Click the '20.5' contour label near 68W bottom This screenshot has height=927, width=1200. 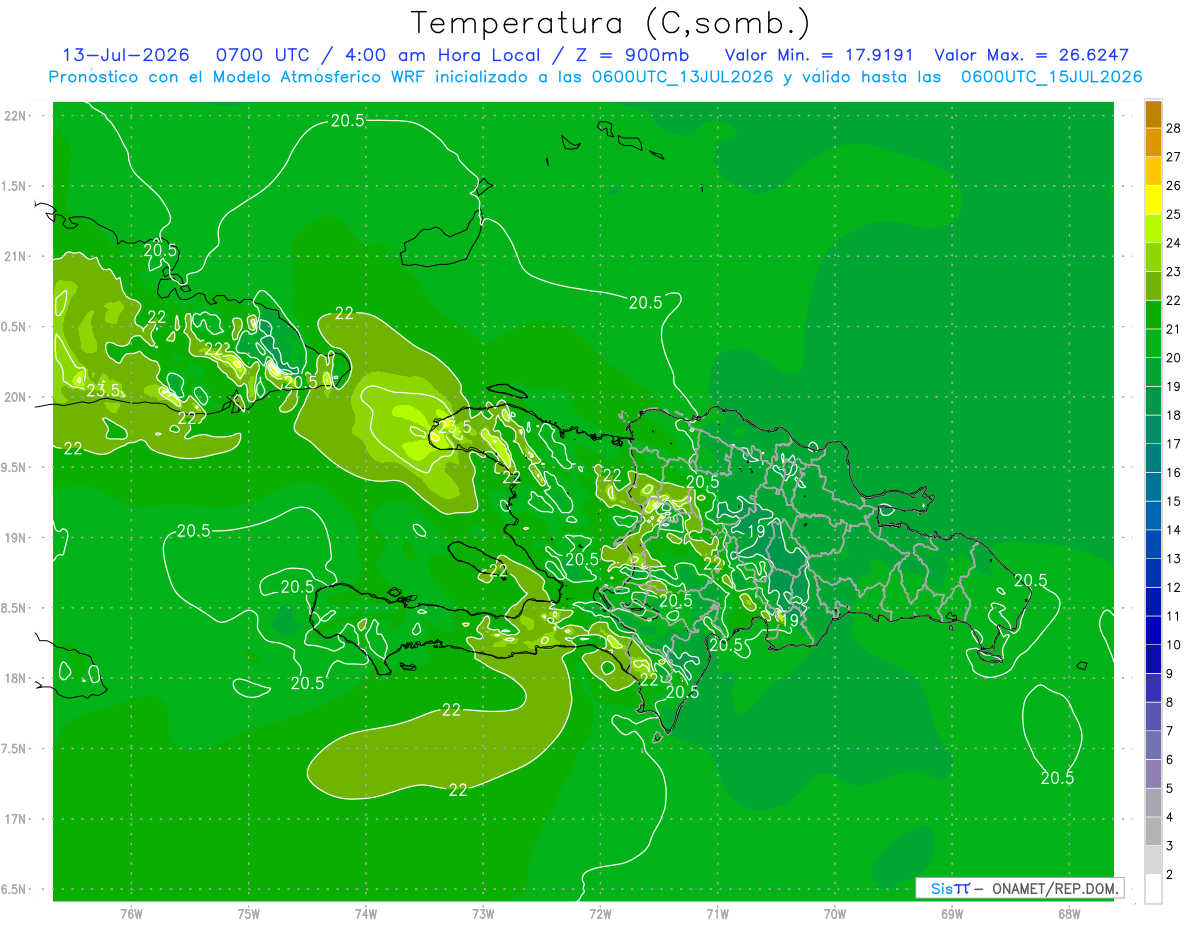1057,777
